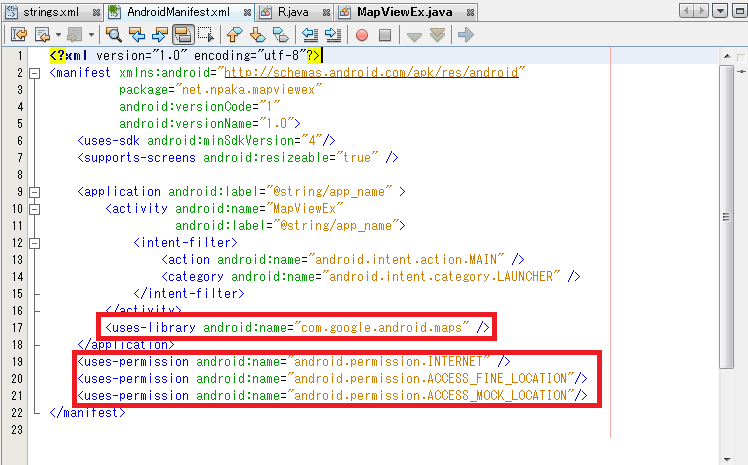748x465 pixels.
Task: Click the Validate XML double-arrow icon
Action: (x=437, y=34)
